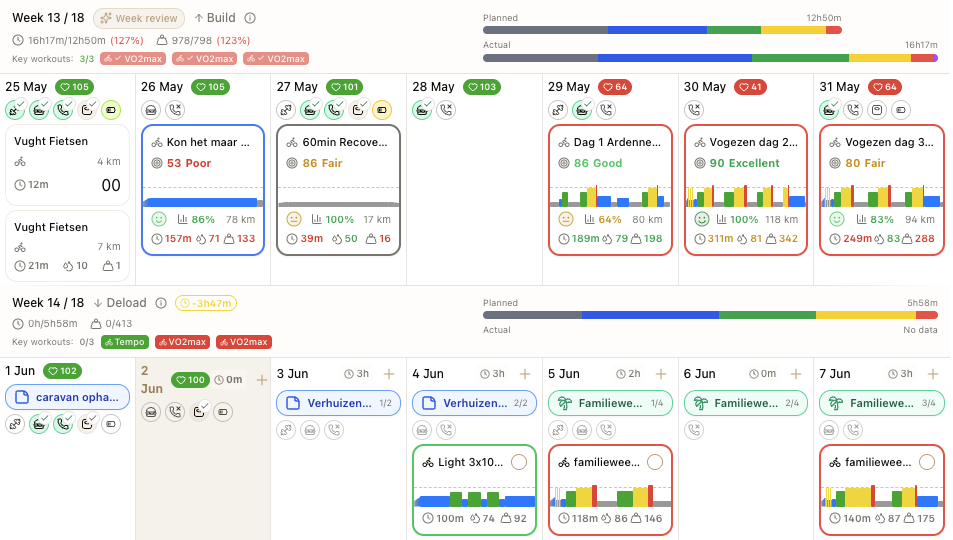Click the 2 Jun battery icon
953x540 pixels.
pyautogui.click(x=223, y=412)
